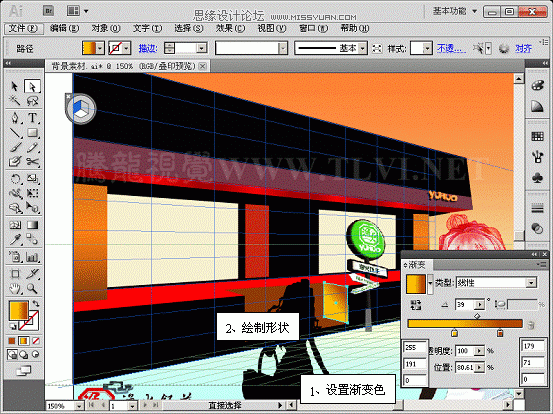Select the Blend tool
Image resolution: width=553 pixels, height=414 pixels.
(x=32, y=240)
